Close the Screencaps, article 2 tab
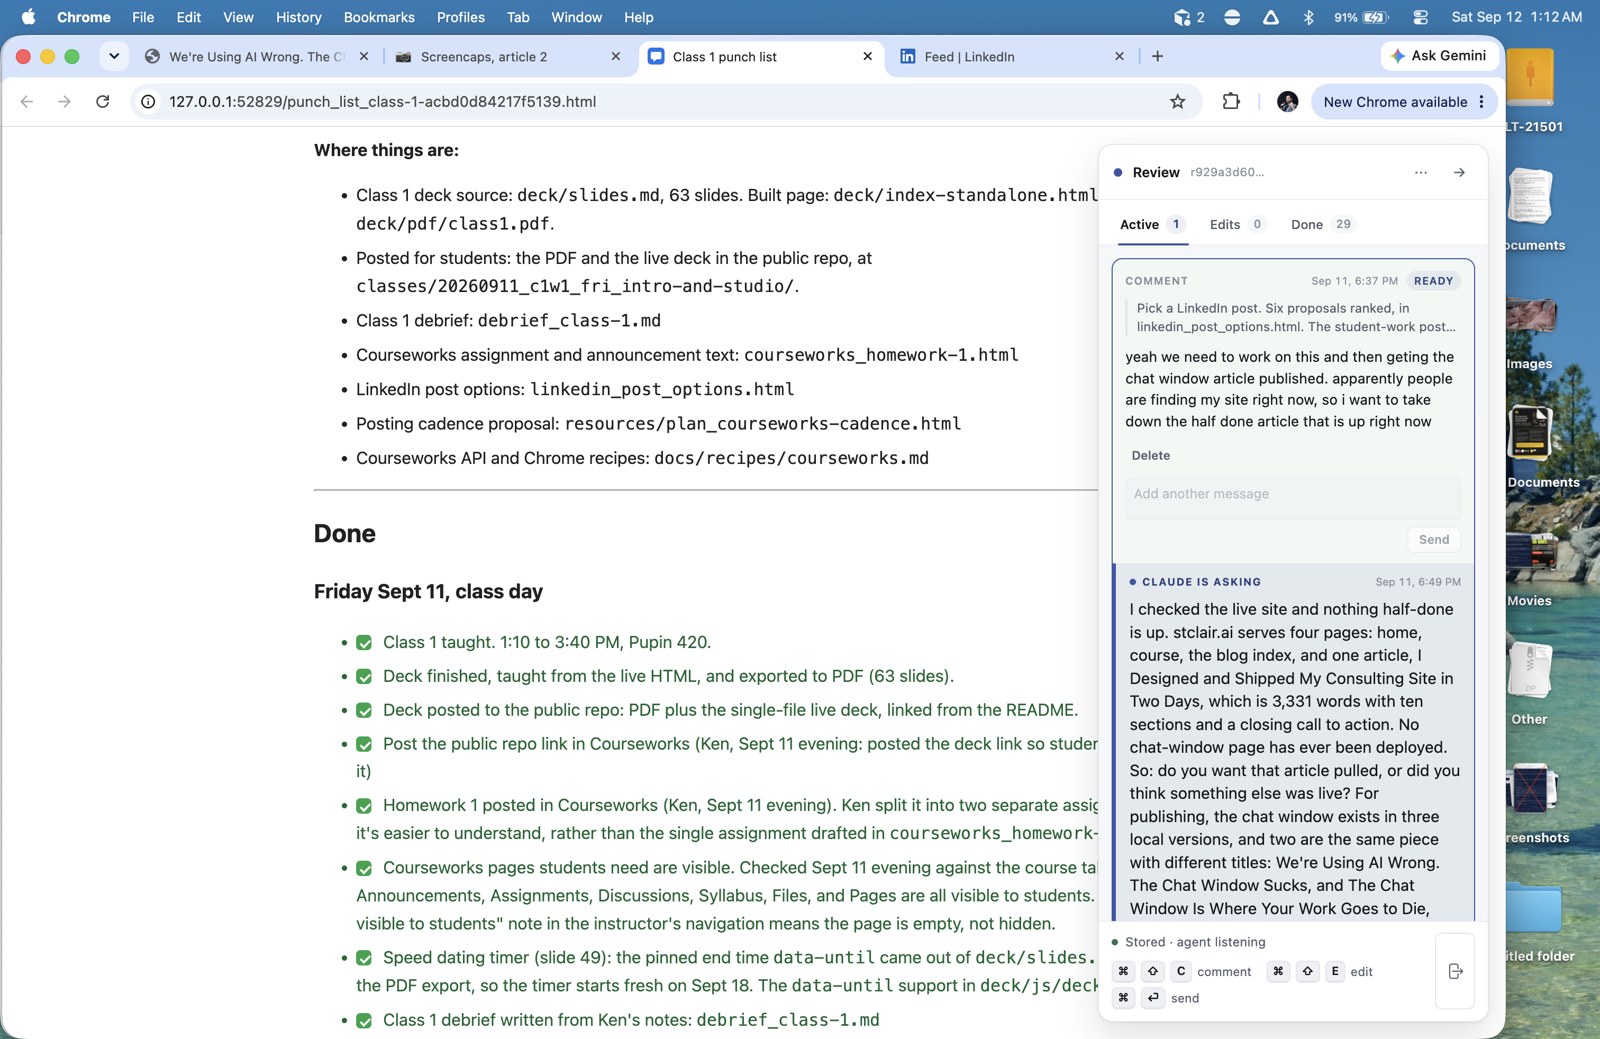The width and height of the screenshot is (1600, 1039). (615, 56)
